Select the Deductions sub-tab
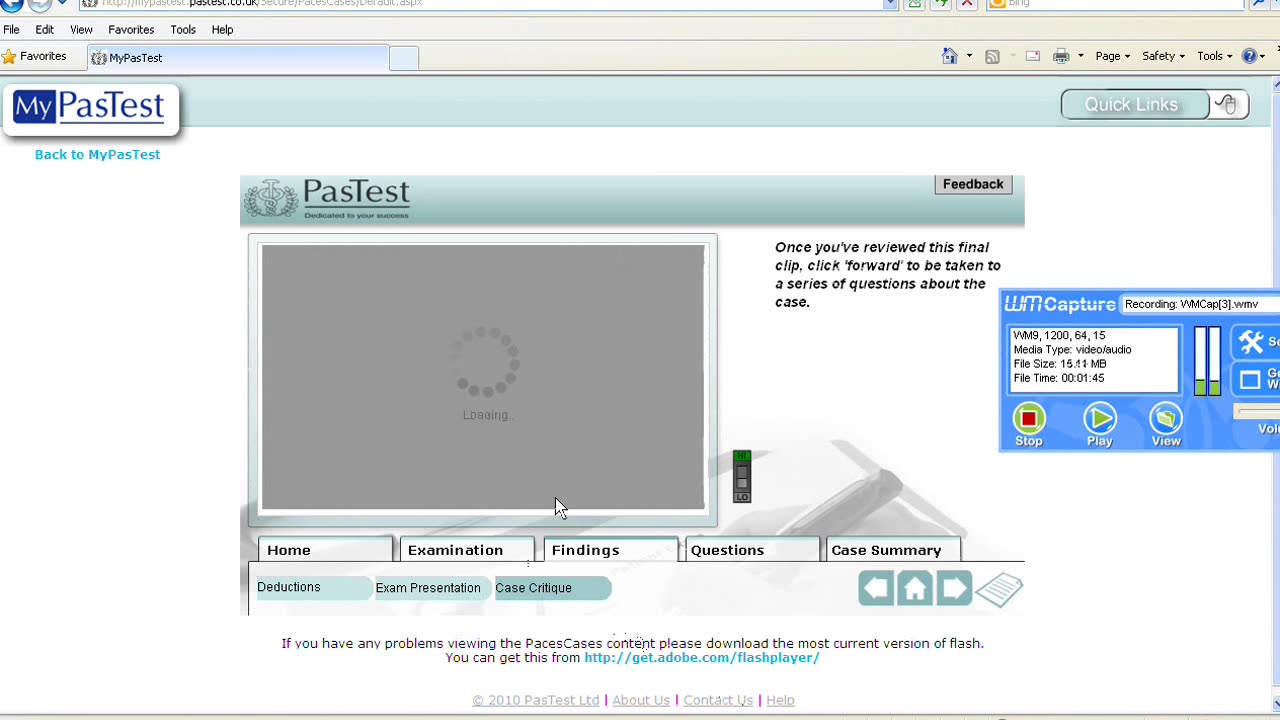 click(312, 587)
